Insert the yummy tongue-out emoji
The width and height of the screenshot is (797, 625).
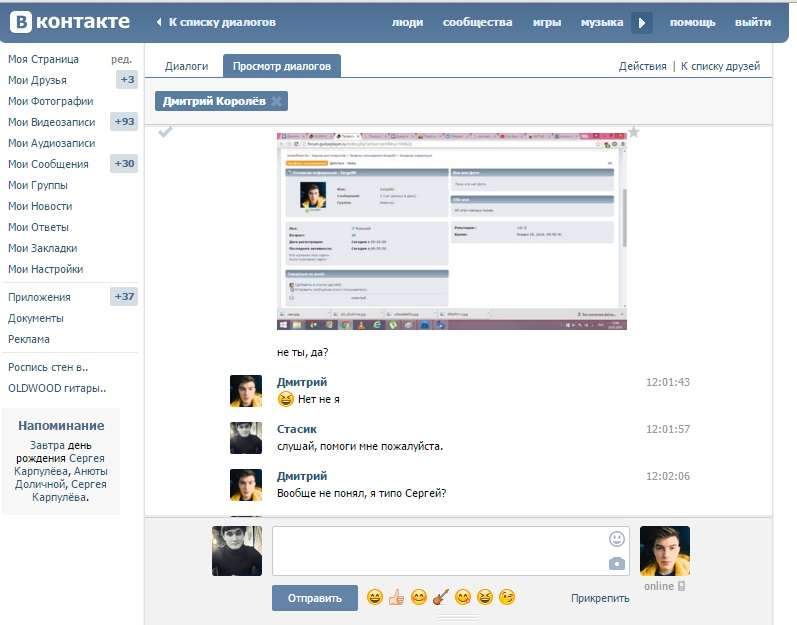463,597
